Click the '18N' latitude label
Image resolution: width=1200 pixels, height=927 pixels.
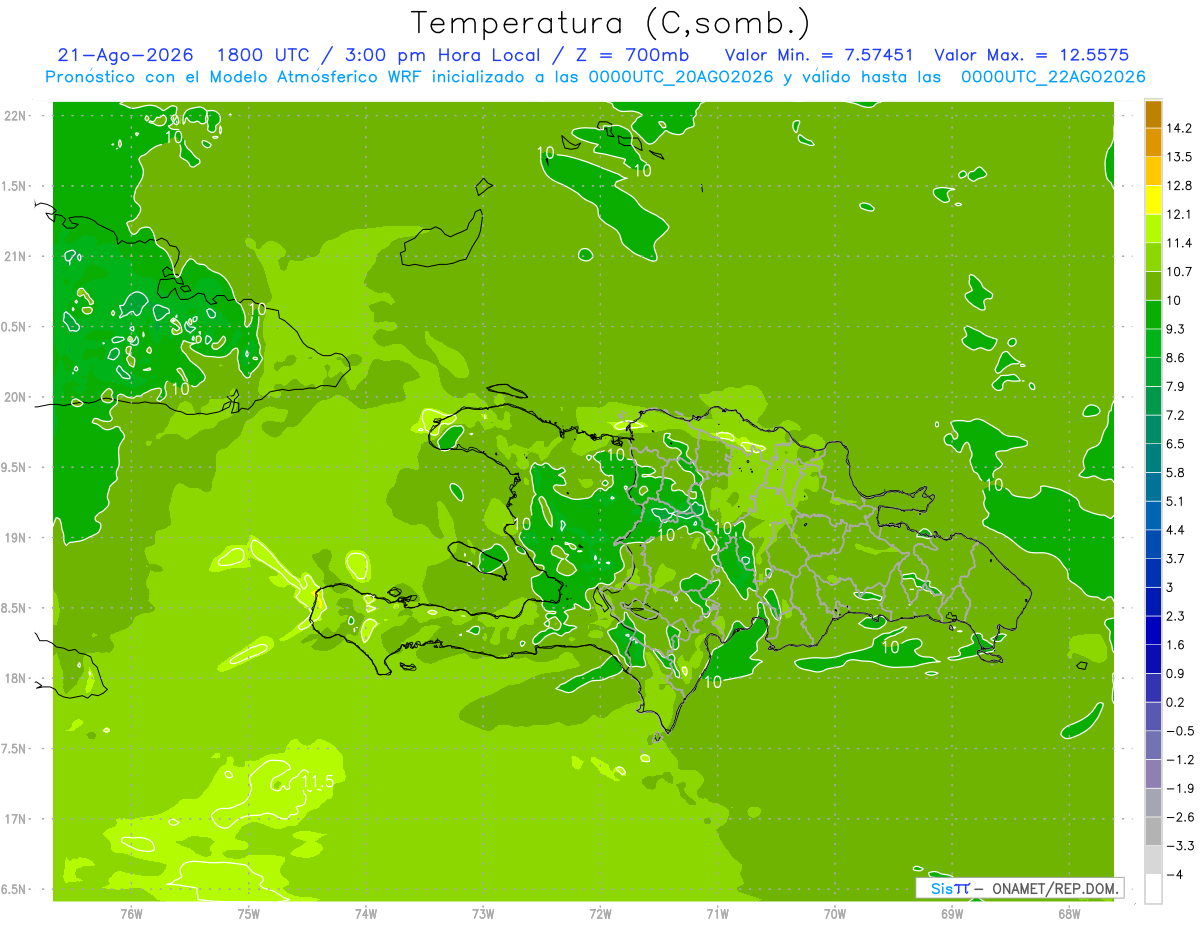(x=16, y=678)
